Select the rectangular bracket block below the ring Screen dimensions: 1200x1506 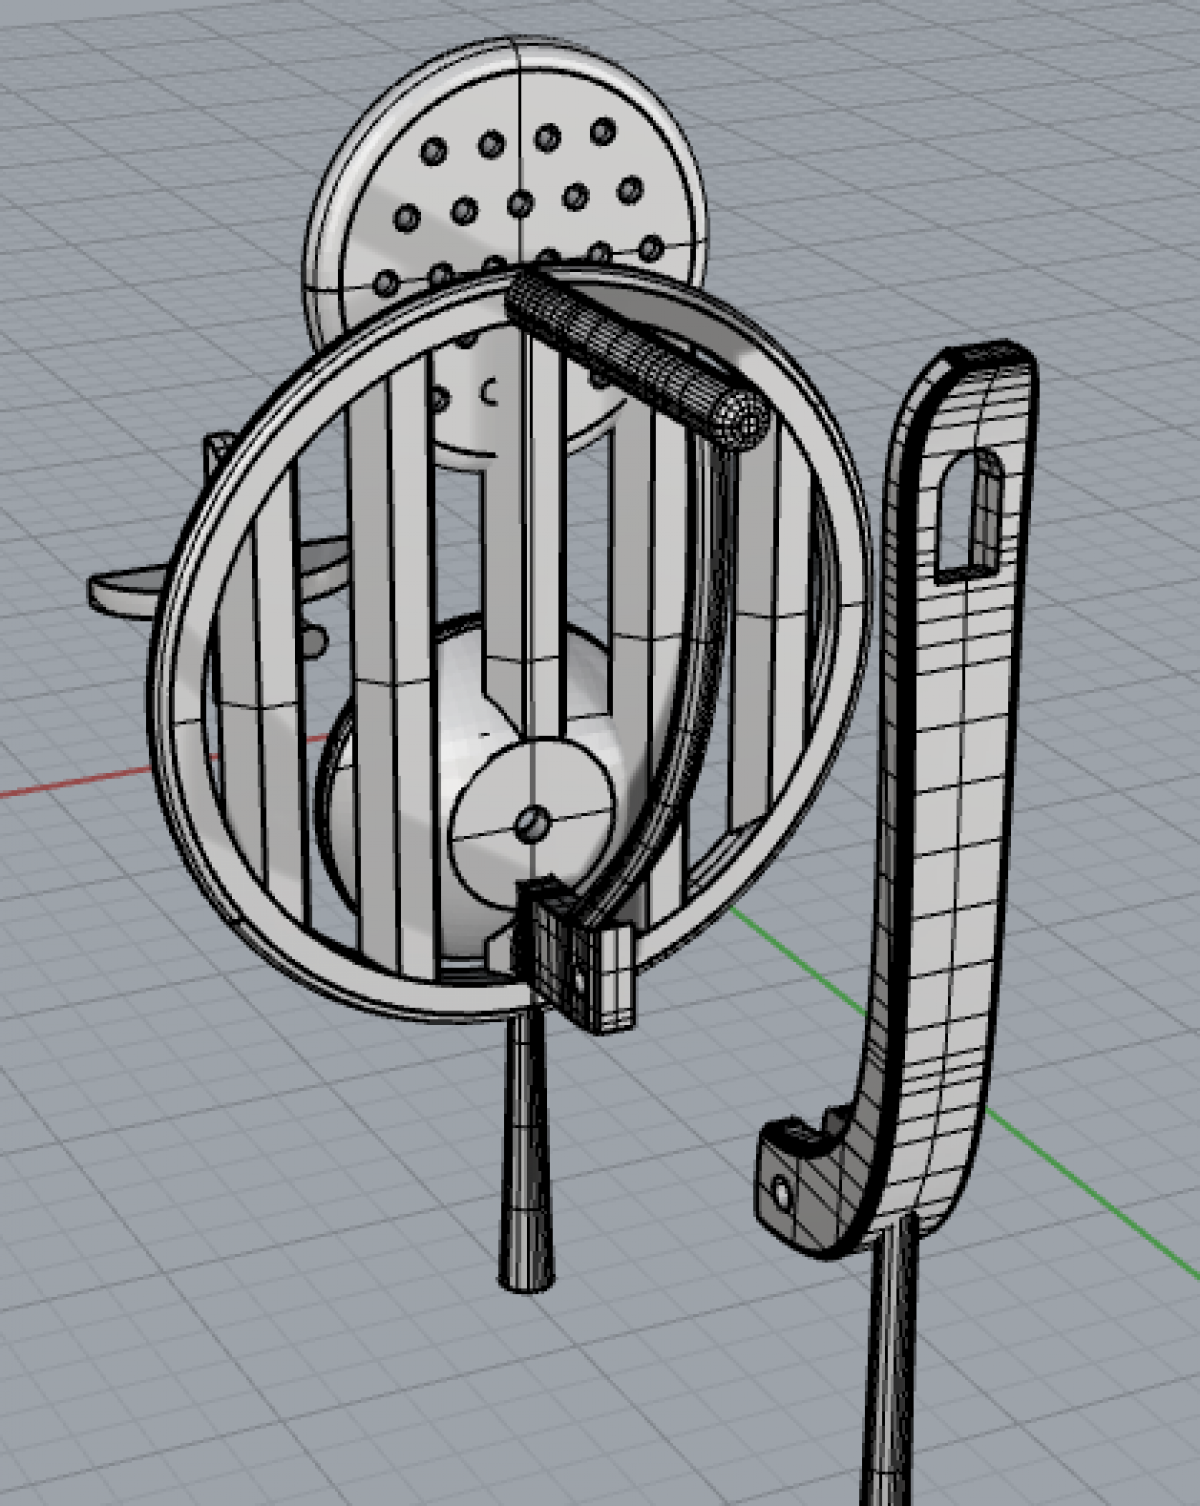point(575,957)
